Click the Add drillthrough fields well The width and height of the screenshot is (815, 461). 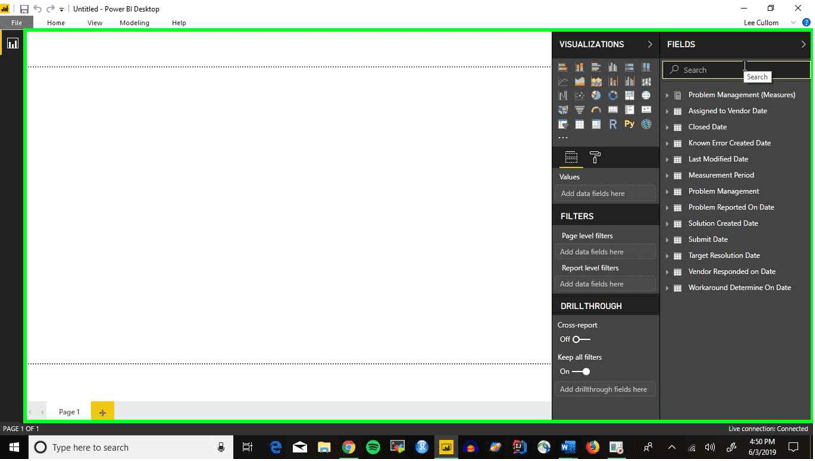606,389
